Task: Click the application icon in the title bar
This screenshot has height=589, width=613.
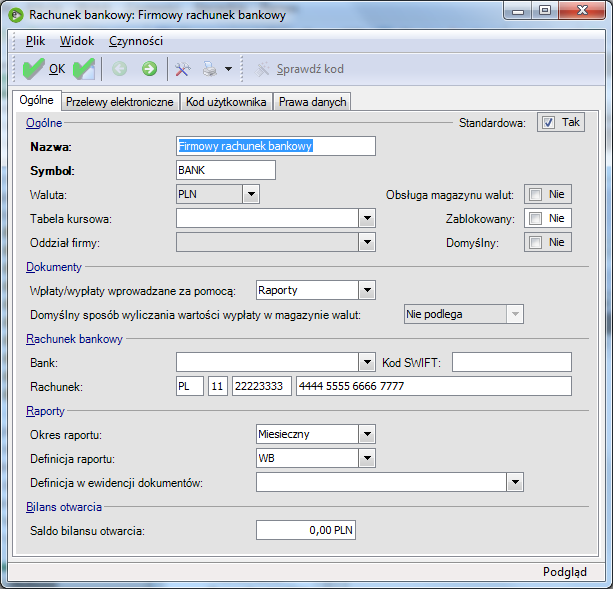Action: [x=16, y=15]
